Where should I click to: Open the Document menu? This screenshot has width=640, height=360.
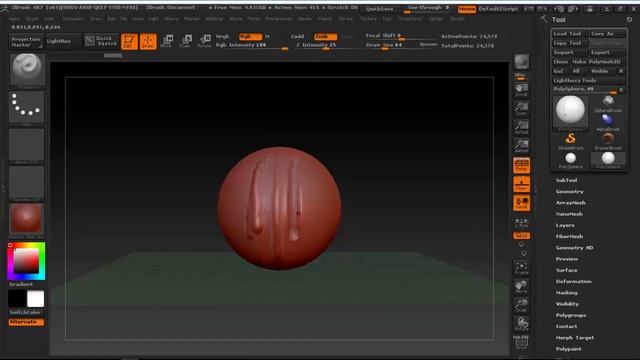tap(72, 19)
